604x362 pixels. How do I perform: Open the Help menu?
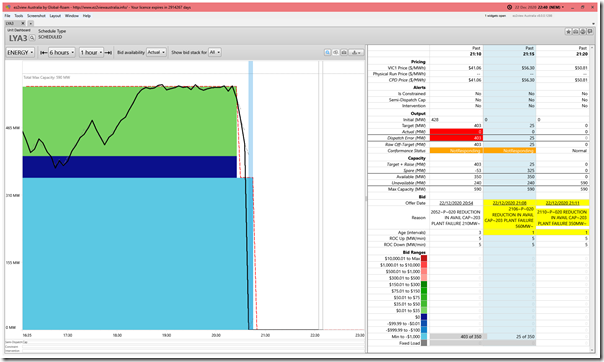point(87,16)
